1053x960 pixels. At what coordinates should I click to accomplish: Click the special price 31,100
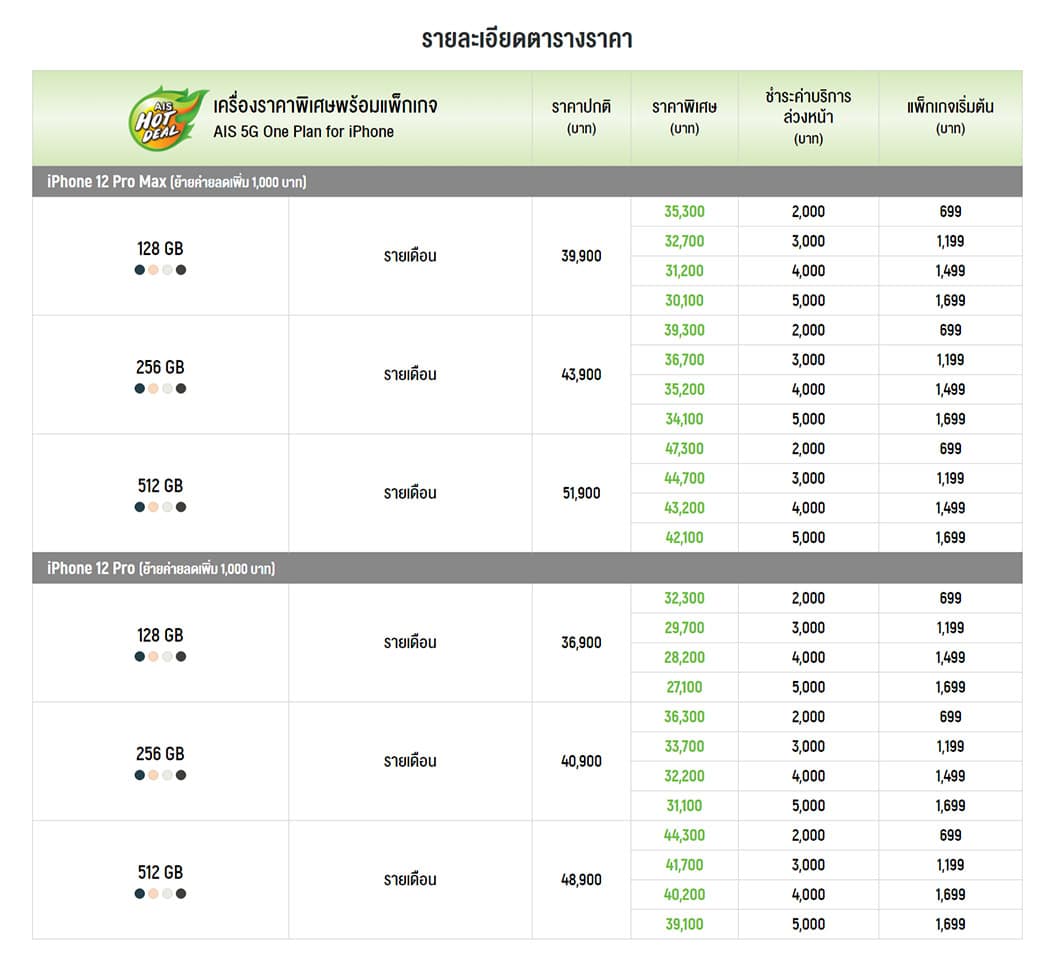(684, 806)
